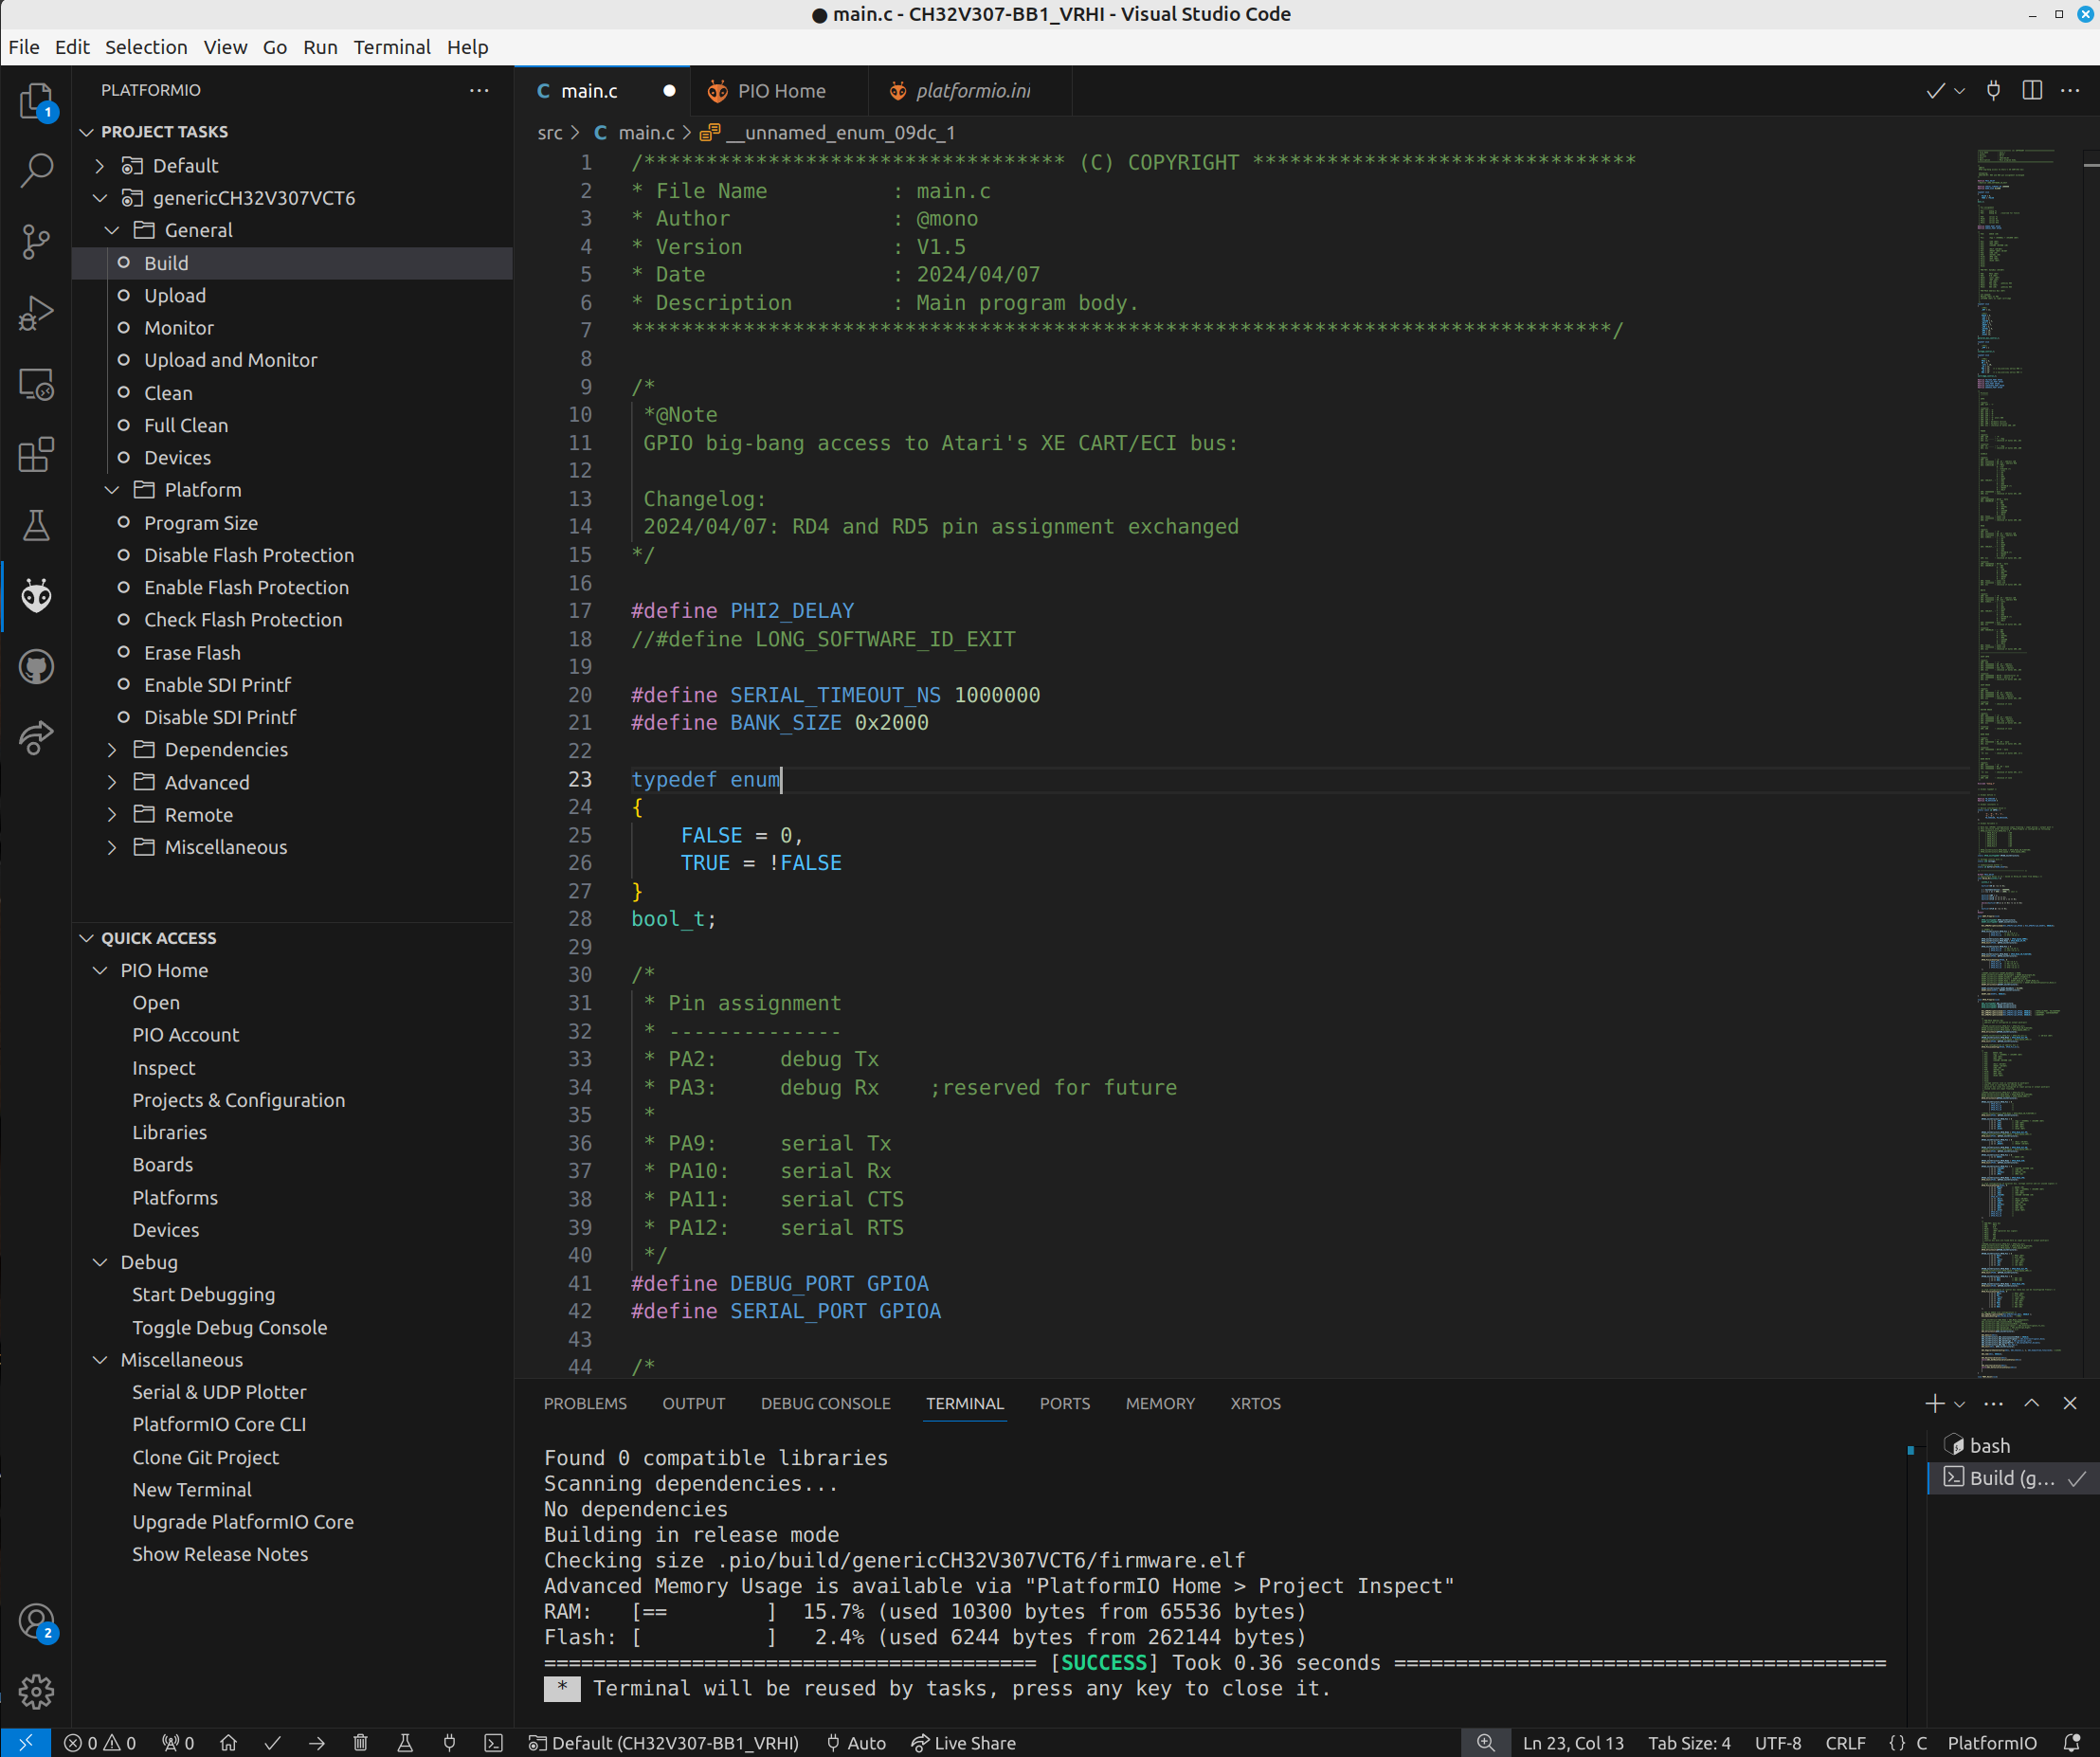The width and height of the screenshot is (2100, 1757).
Task: Open Source Control in the activity bar
Action: [36, 241]
